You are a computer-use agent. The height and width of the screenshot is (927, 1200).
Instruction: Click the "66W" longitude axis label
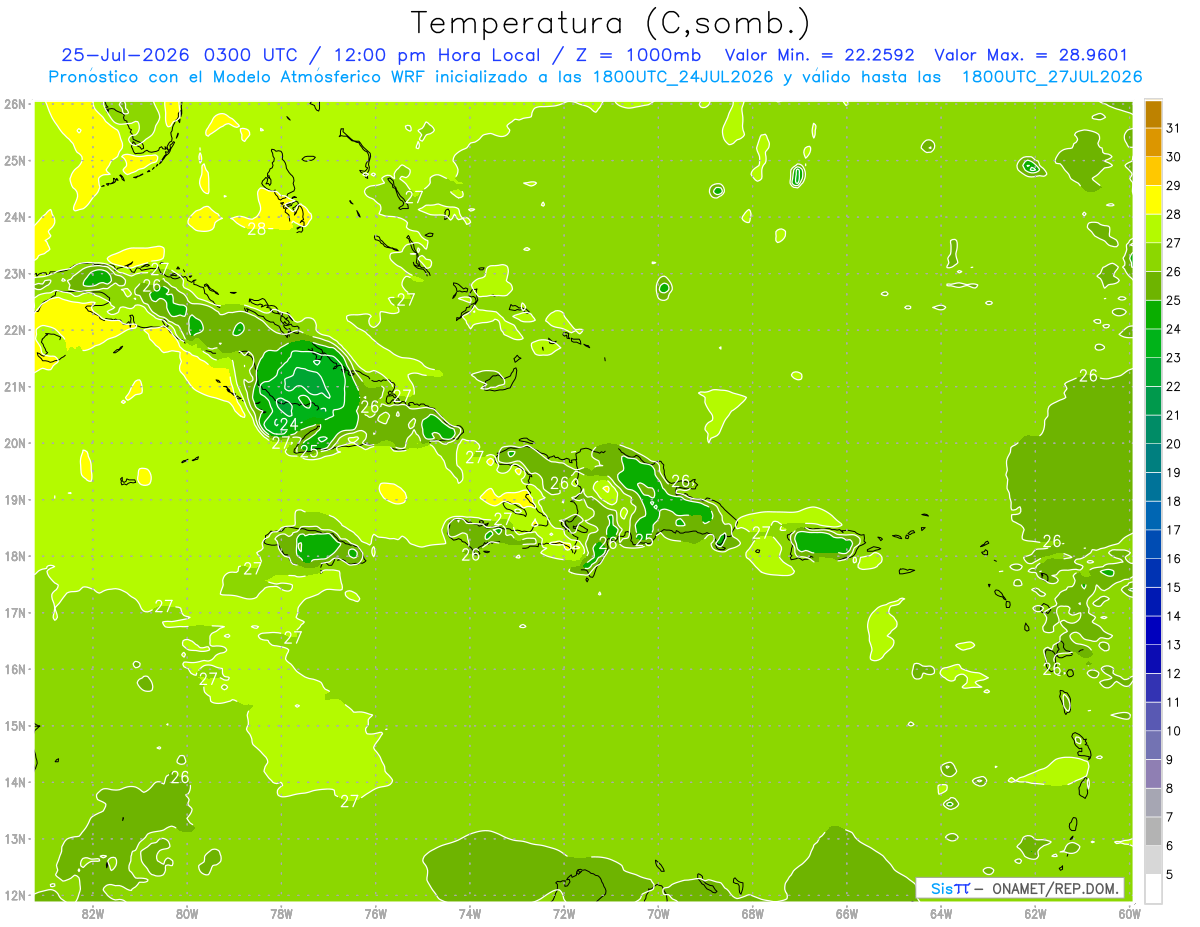[x=846, y=913]
